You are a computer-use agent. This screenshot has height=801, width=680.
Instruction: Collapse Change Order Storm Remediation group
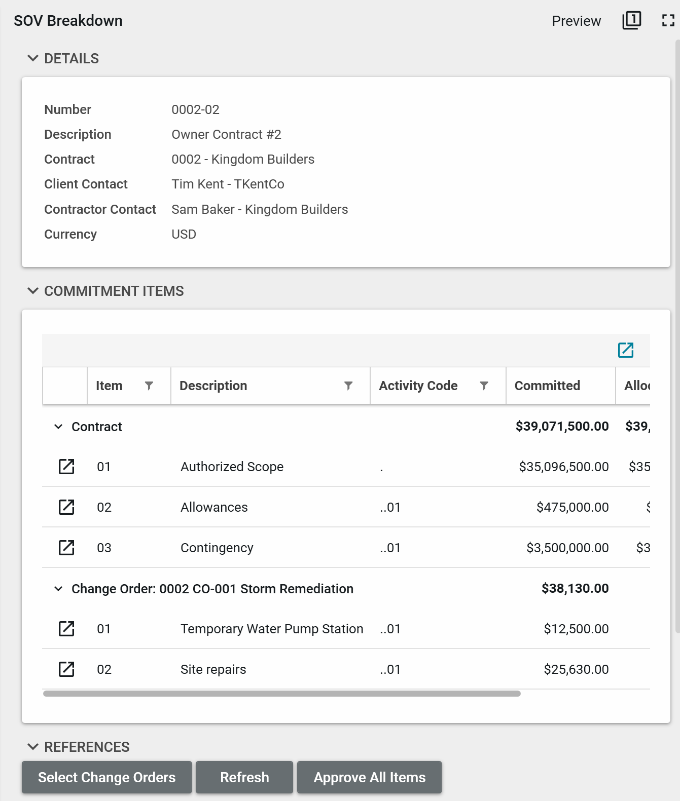(x=58, y=589)
